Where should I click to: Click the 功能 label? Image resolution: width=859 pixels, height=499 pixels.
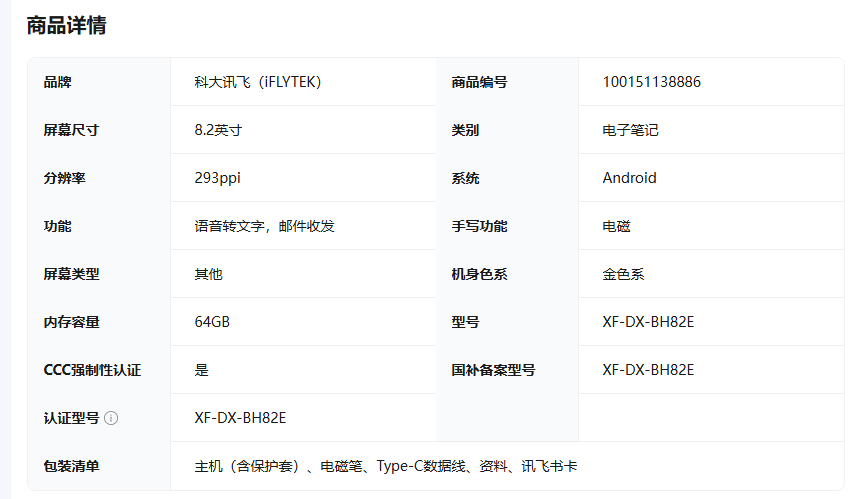58,226
